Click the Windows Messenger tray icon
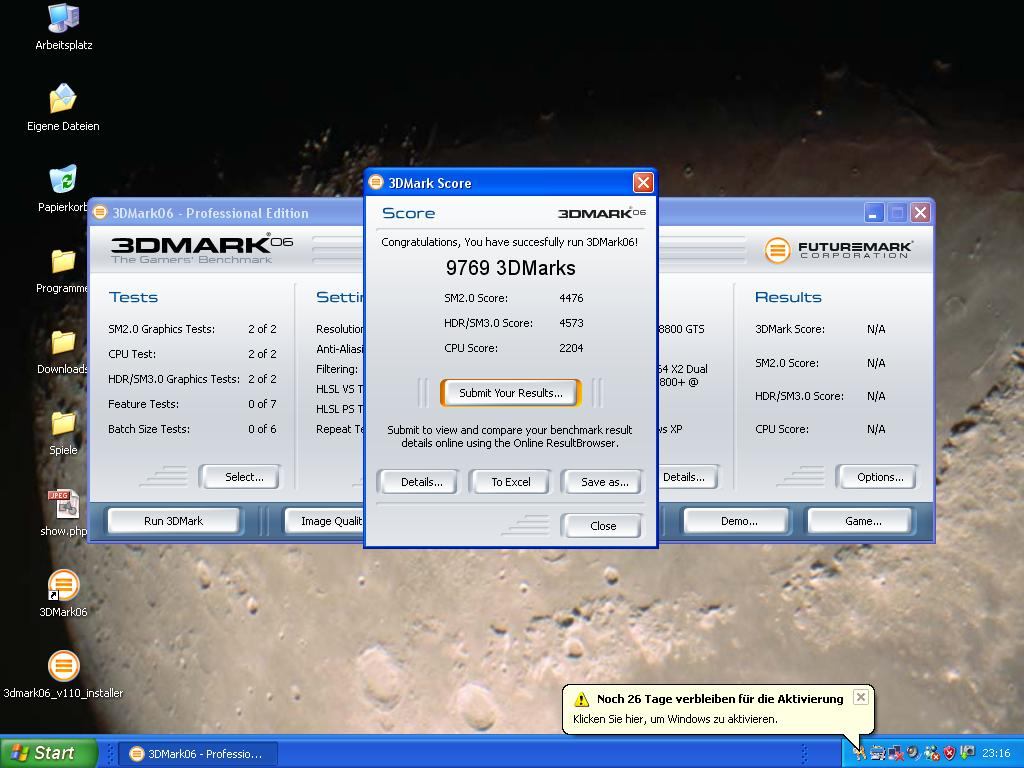 tap(932, 753)
